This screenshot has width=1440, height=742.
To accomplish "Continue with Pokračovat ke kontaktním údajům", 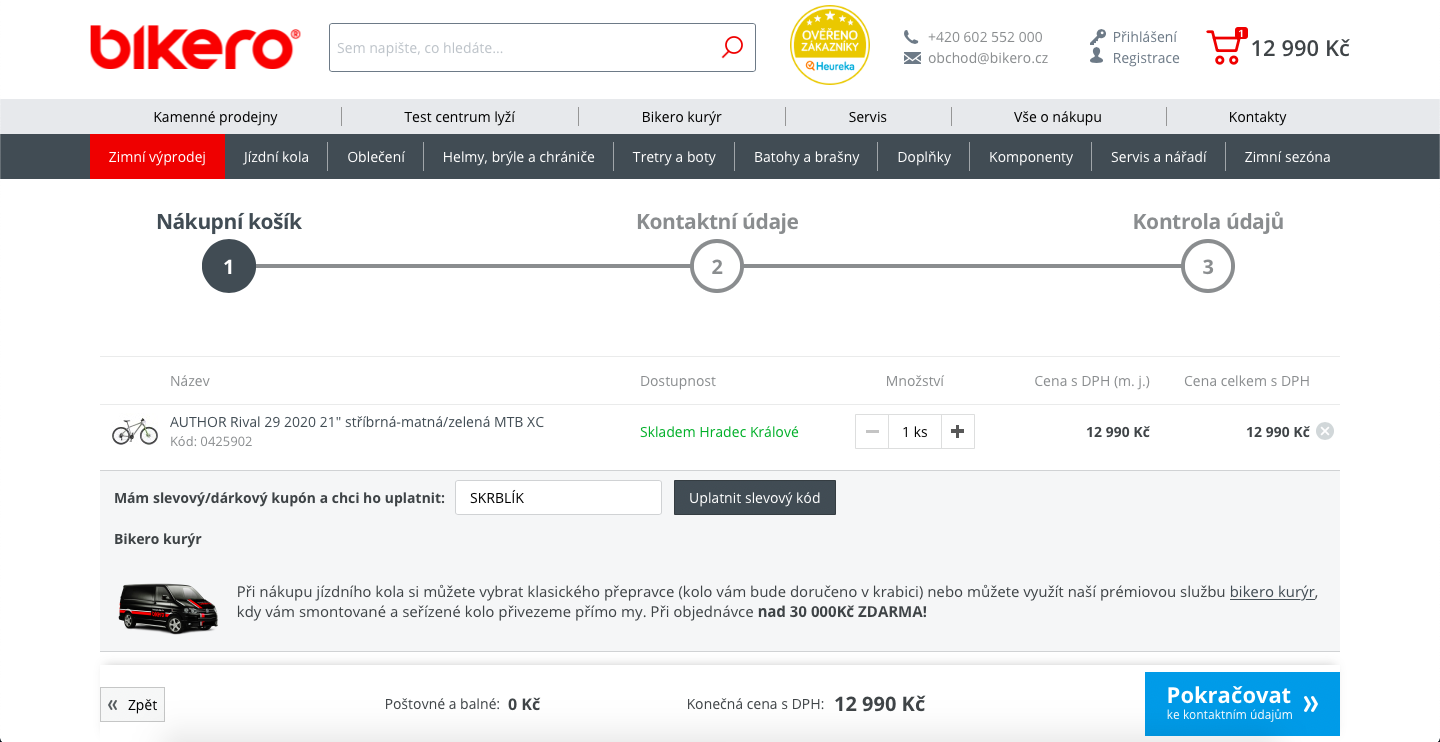I will tap(1242, 704).
